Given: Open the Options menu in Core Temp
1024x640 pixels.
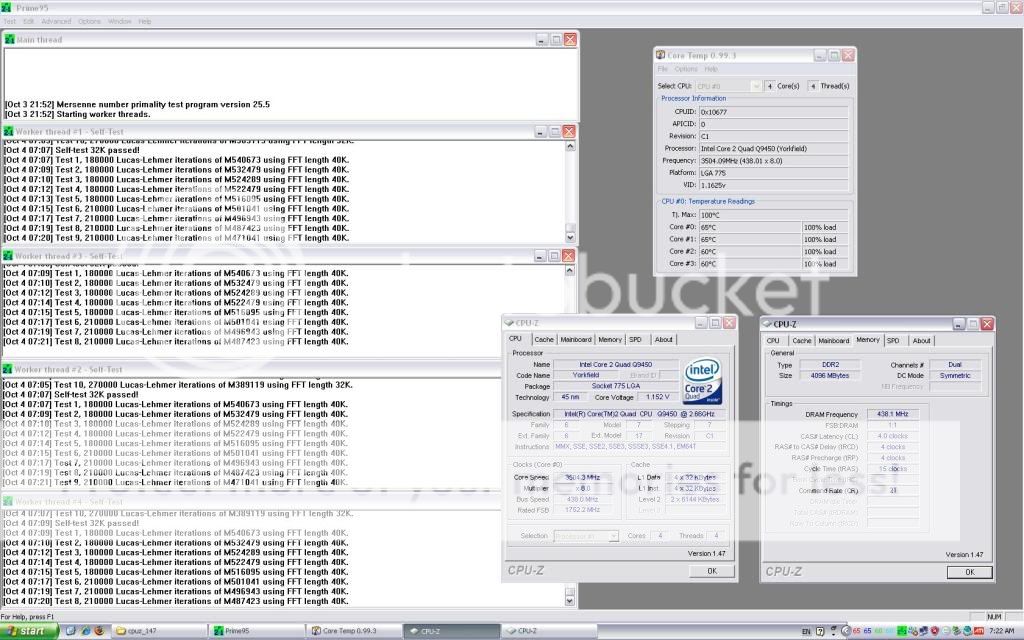Looking at the screenshot, I should coord(686,69).
